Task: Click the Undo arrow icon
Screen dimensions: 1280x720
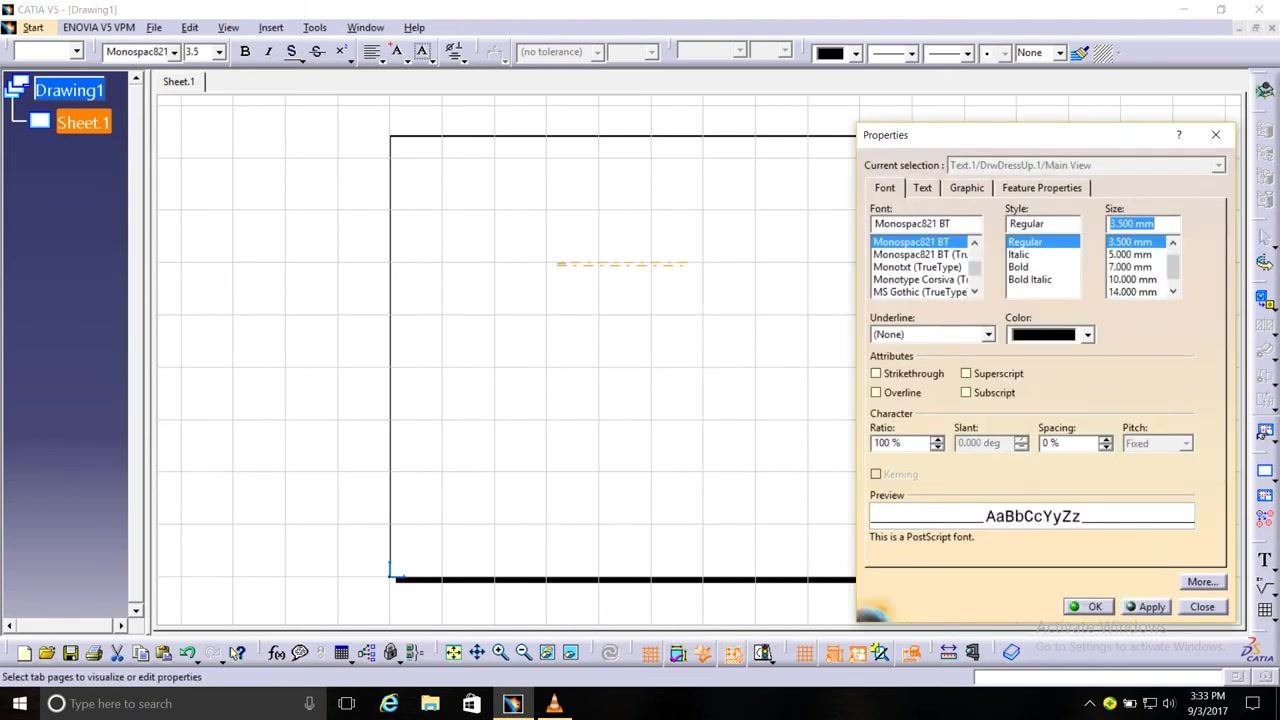Action: [187, 653]
